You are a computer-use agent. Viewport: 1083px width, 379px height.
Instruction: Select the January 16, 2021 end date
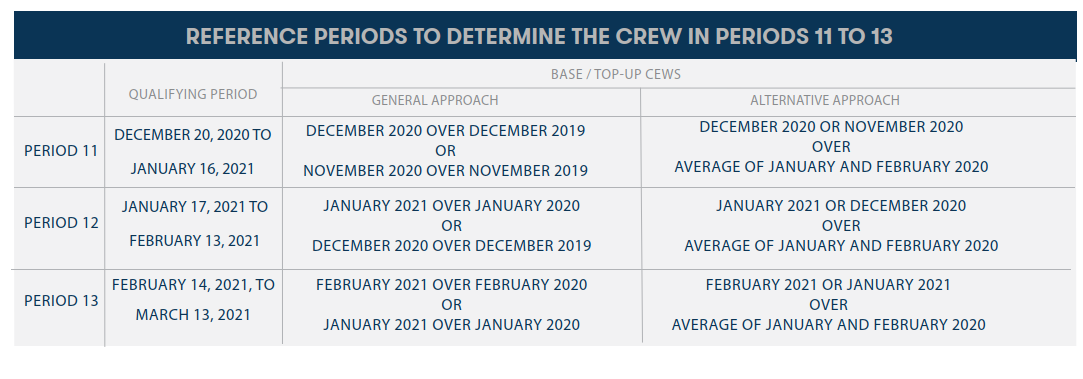pos(193,168)
